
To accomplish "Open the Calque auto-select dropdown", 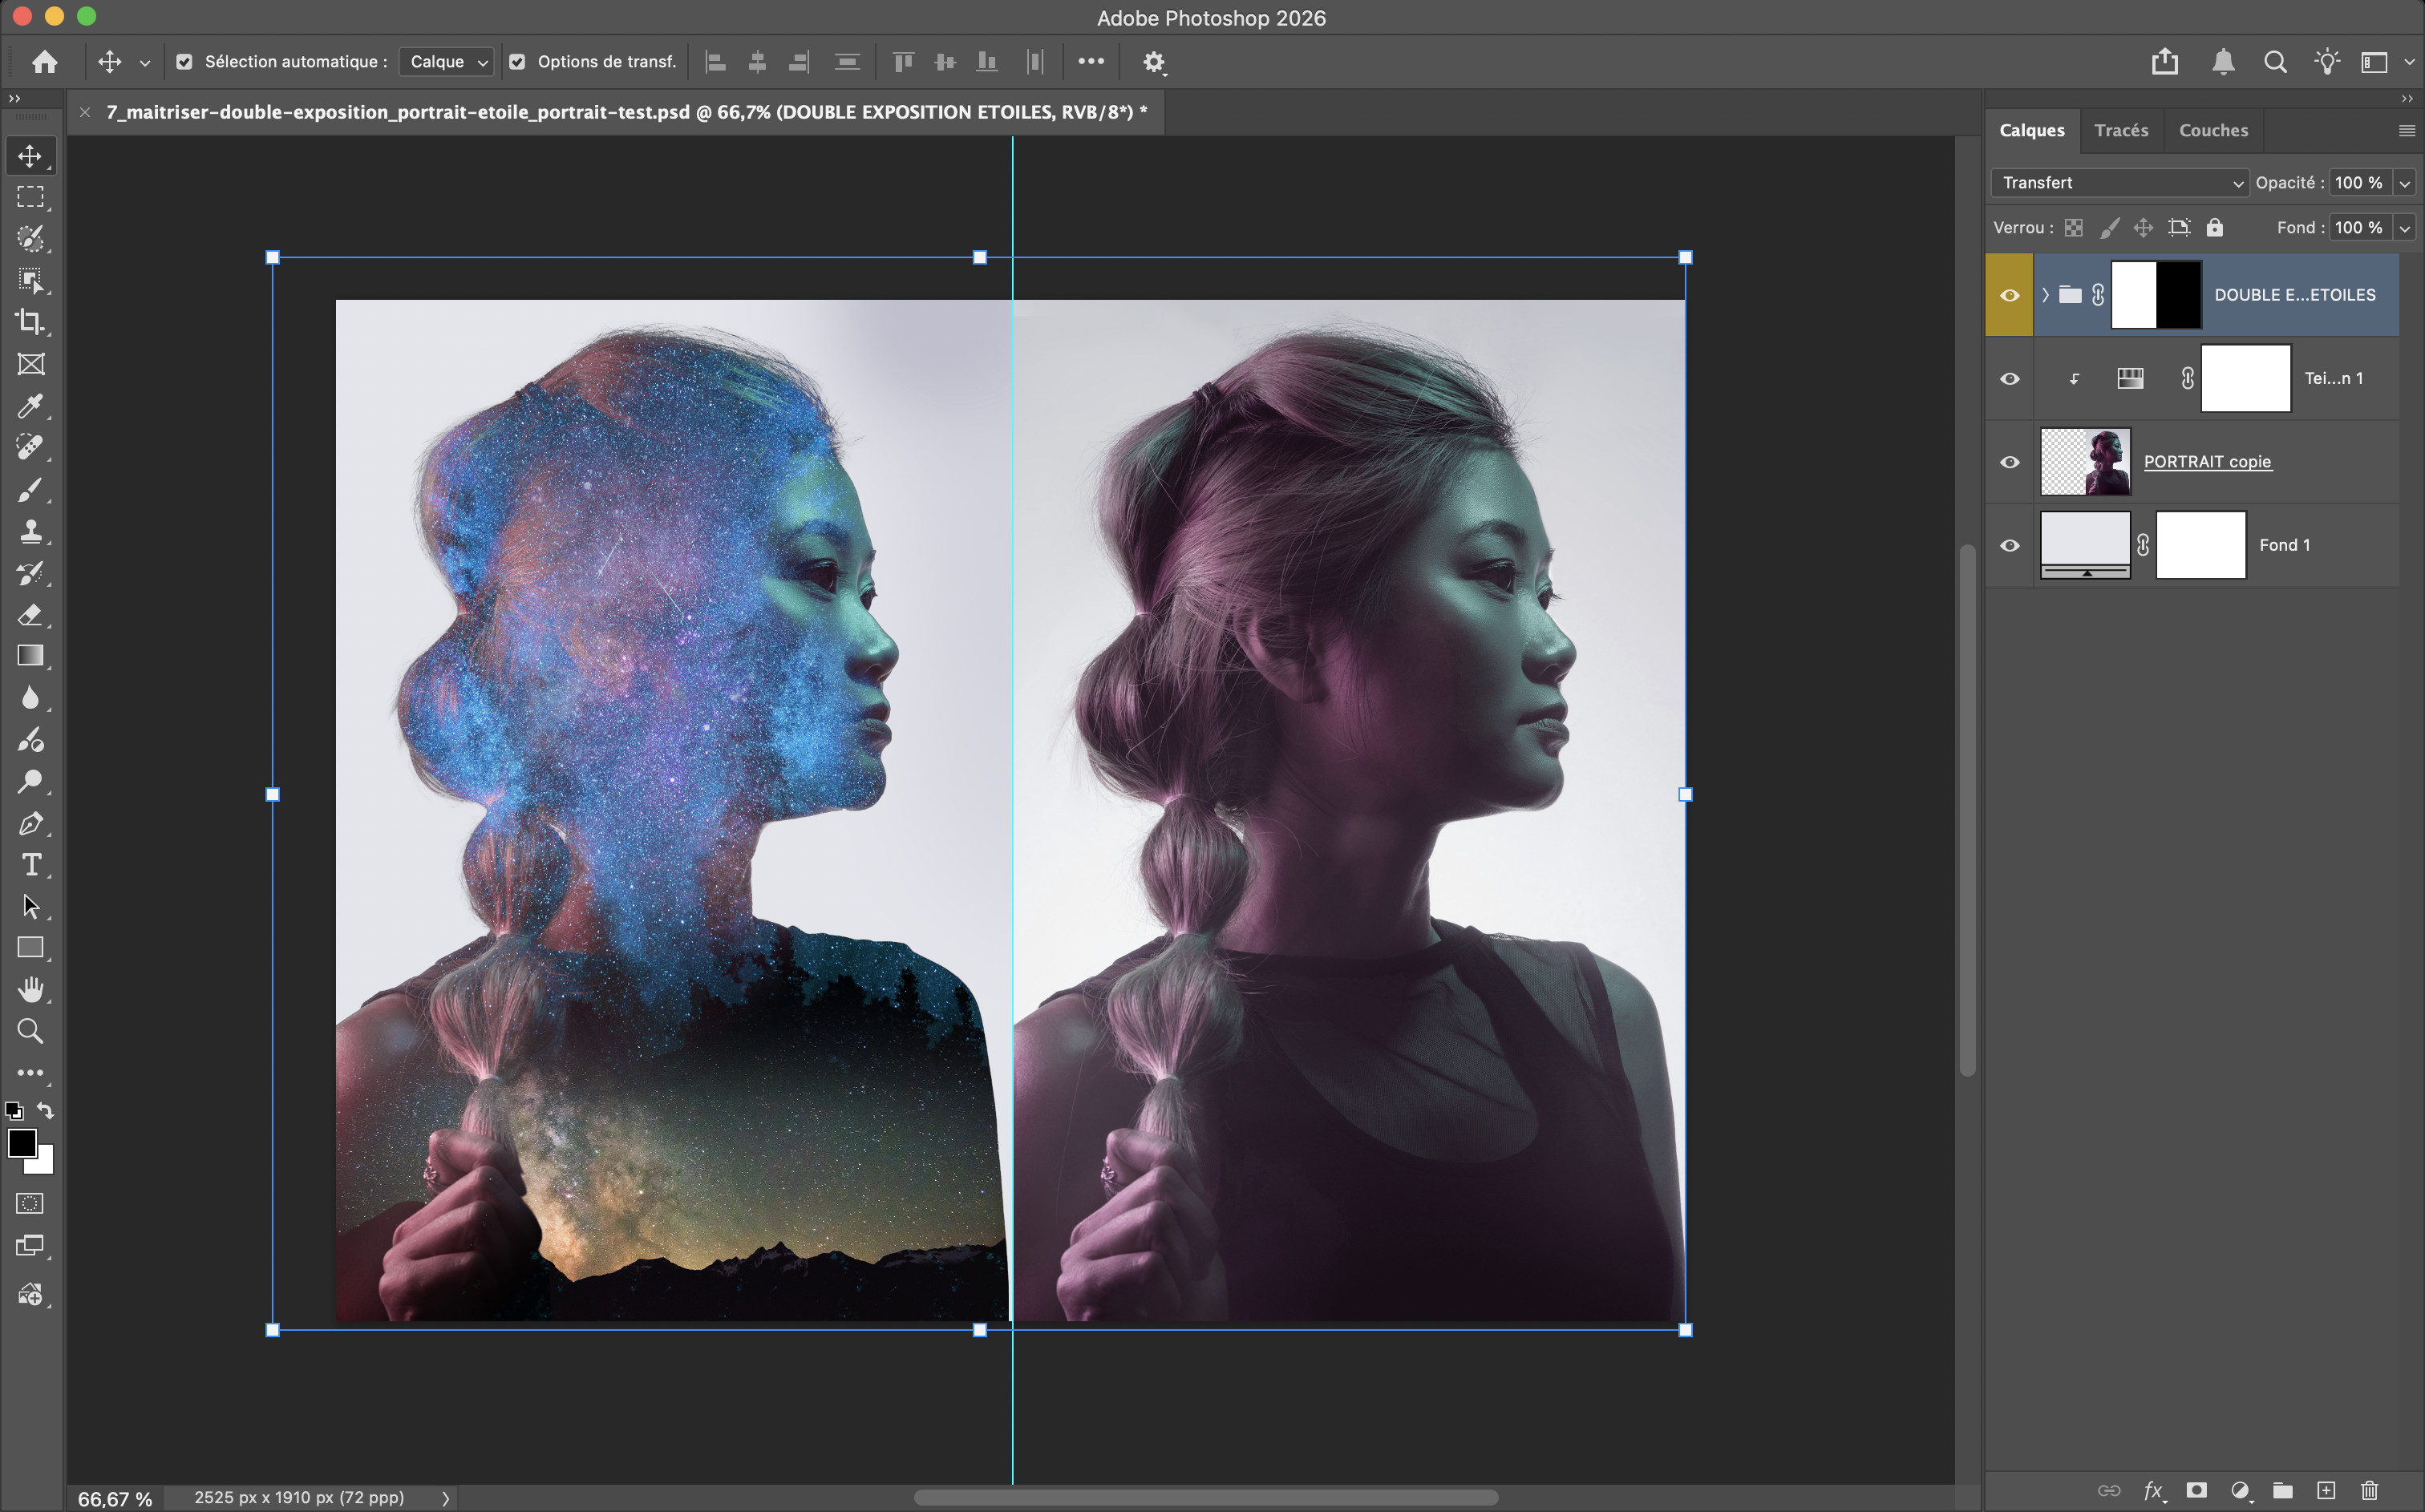I will (x=447, y=62).
